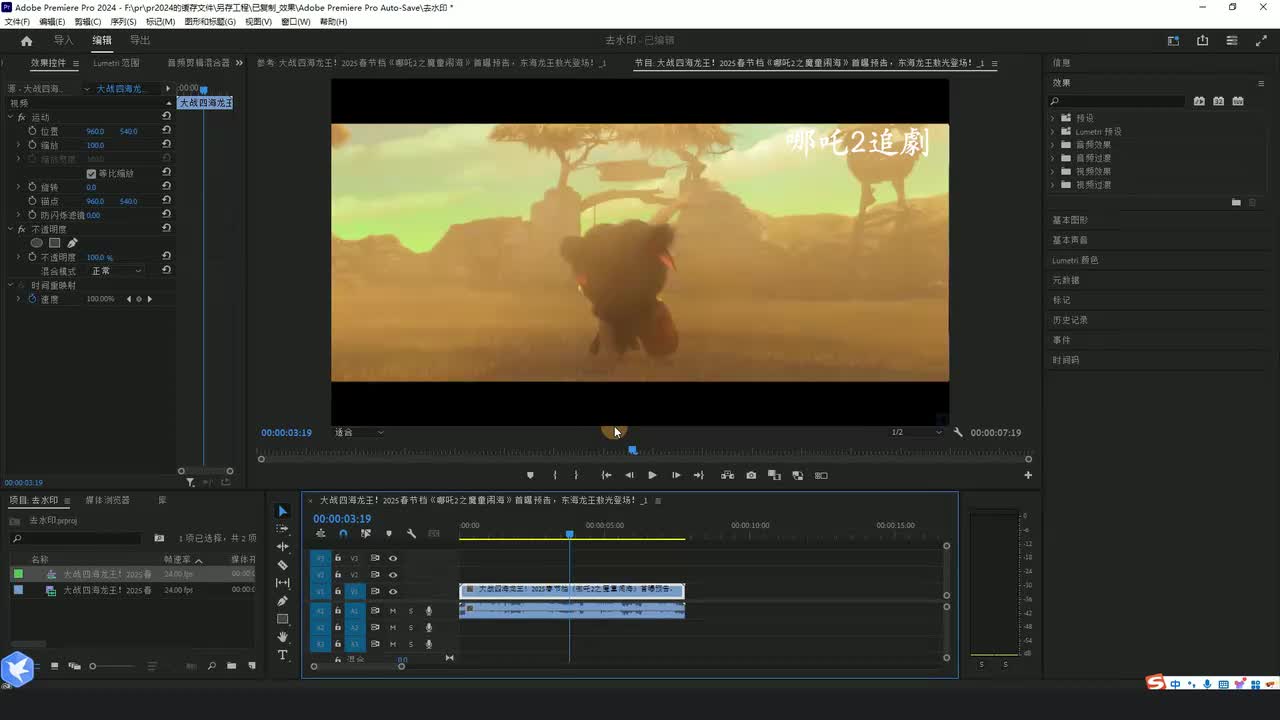The height and width of the screenshot is (720, 1280).
Task: Select the Razor tool in the tools panel
Action: [283, 565]
